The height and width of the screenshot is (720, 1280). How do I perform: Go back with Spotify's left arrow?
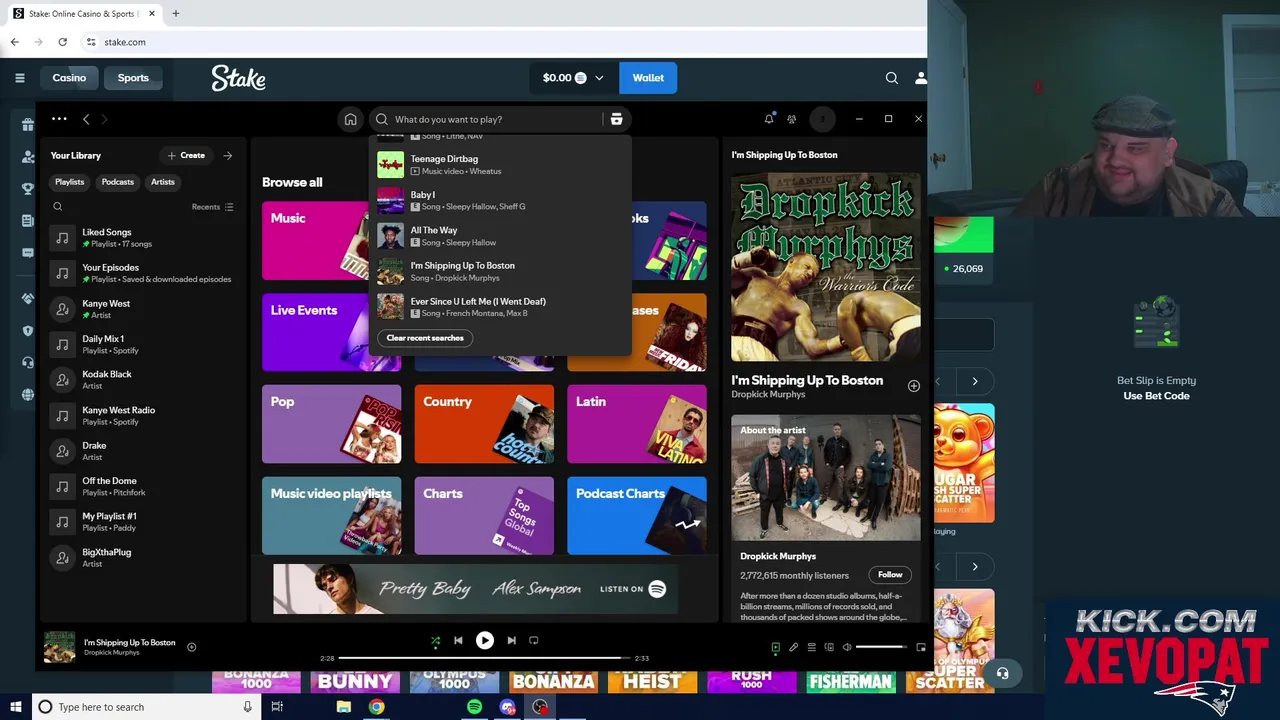point(86,119)
